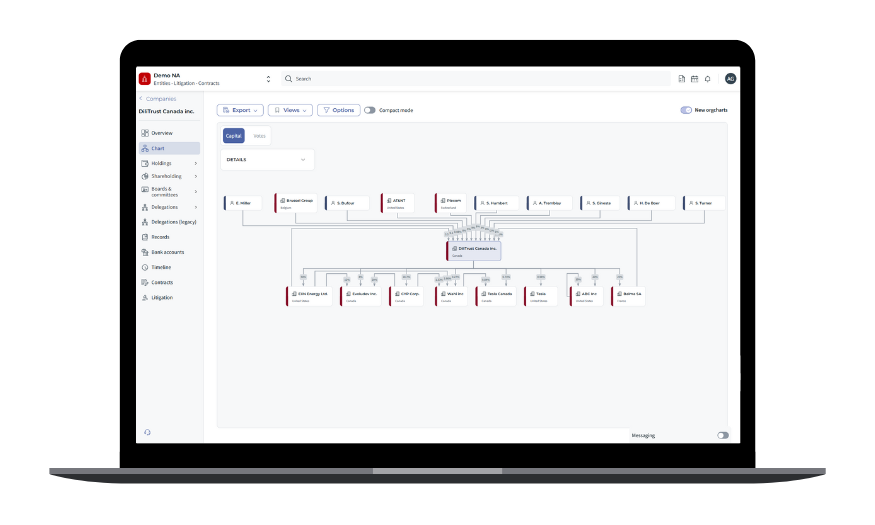
Task: Open the document report icon in top bar
Action: point(681,79)
